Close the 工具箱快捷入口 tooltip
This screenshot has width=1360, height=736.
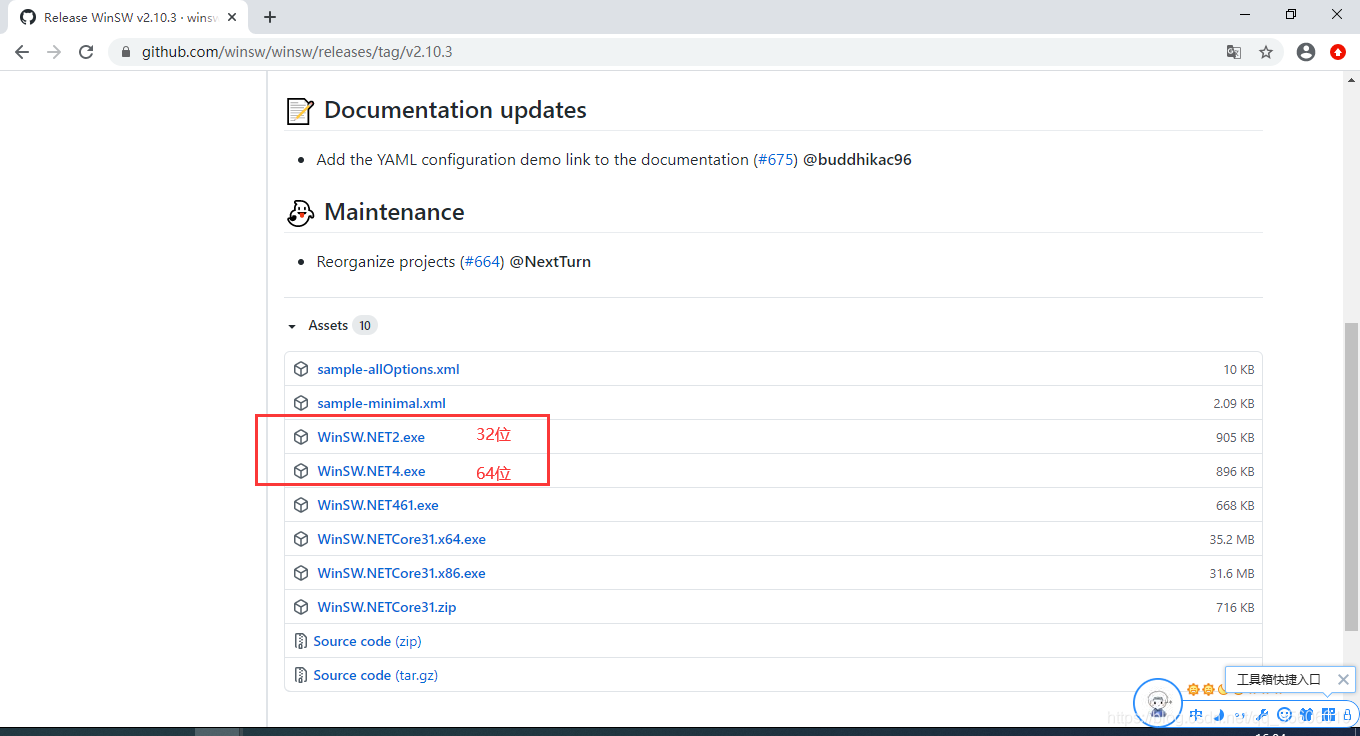1343,679
